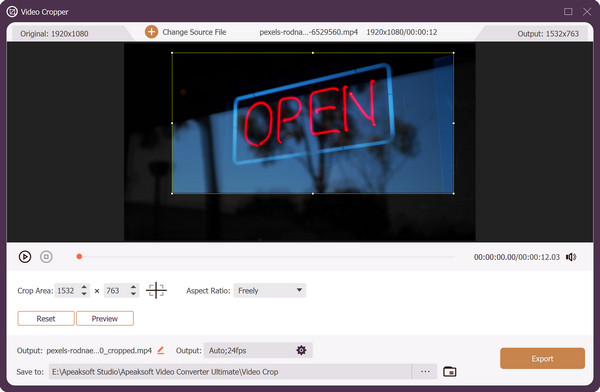The image size is (600, 392).
Task: Click the Preview button
Action: pyautogui.click(x=105, y=318)
